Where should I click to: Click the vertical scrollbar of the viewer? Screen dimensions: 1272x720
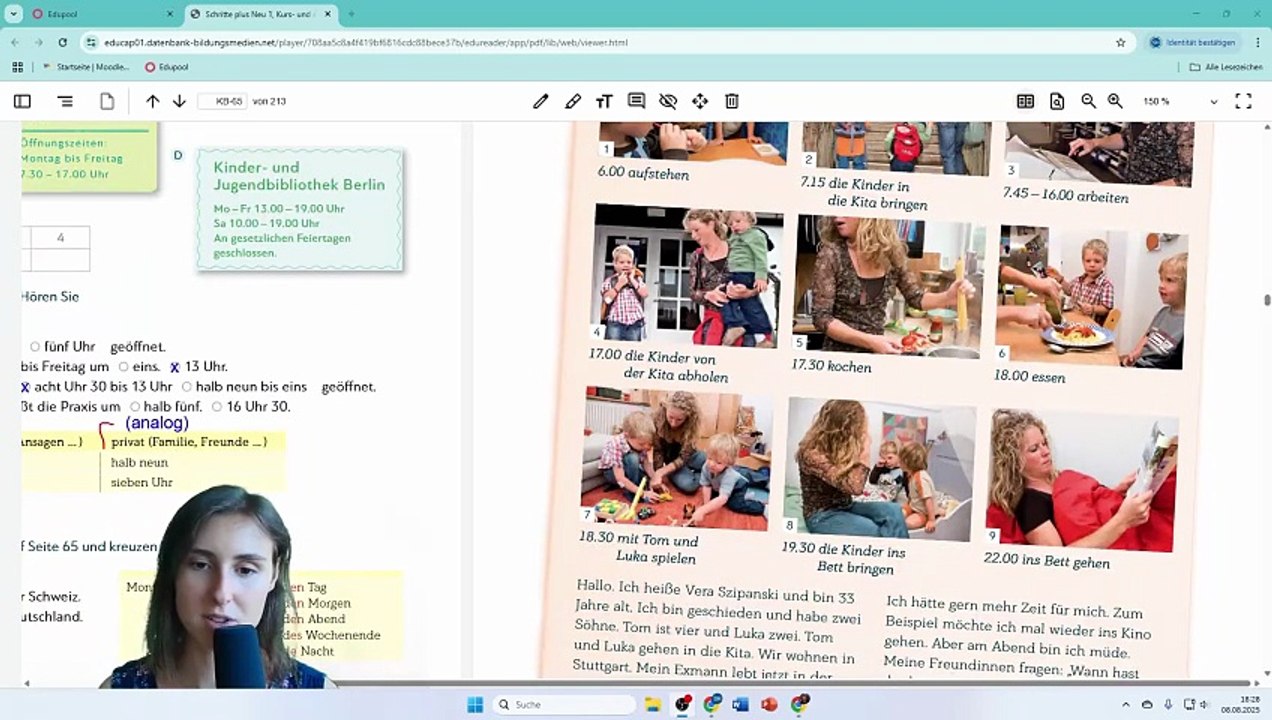[1266, 300]
